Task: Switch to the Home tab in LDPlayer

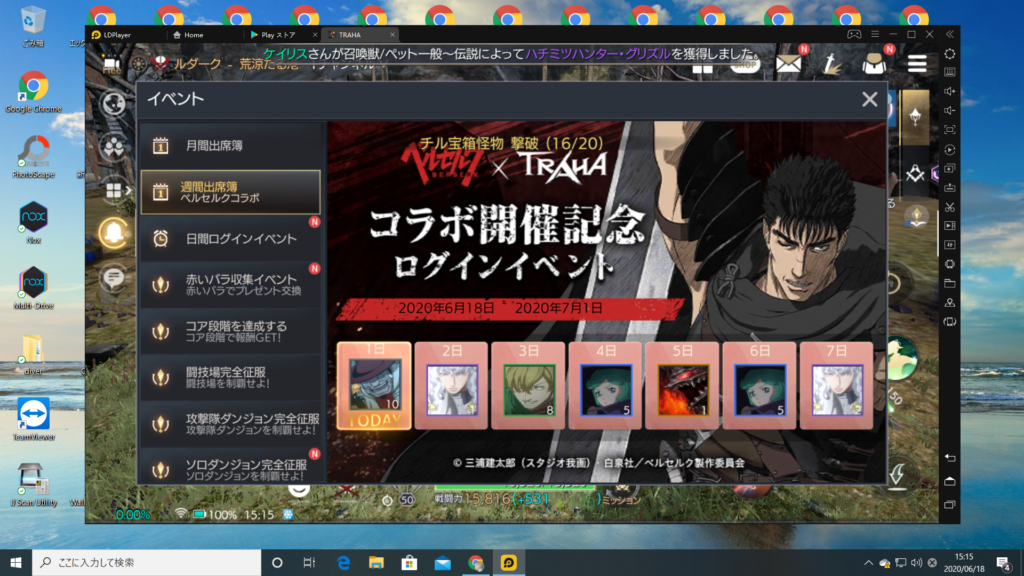Action: [x=188, y=35]
